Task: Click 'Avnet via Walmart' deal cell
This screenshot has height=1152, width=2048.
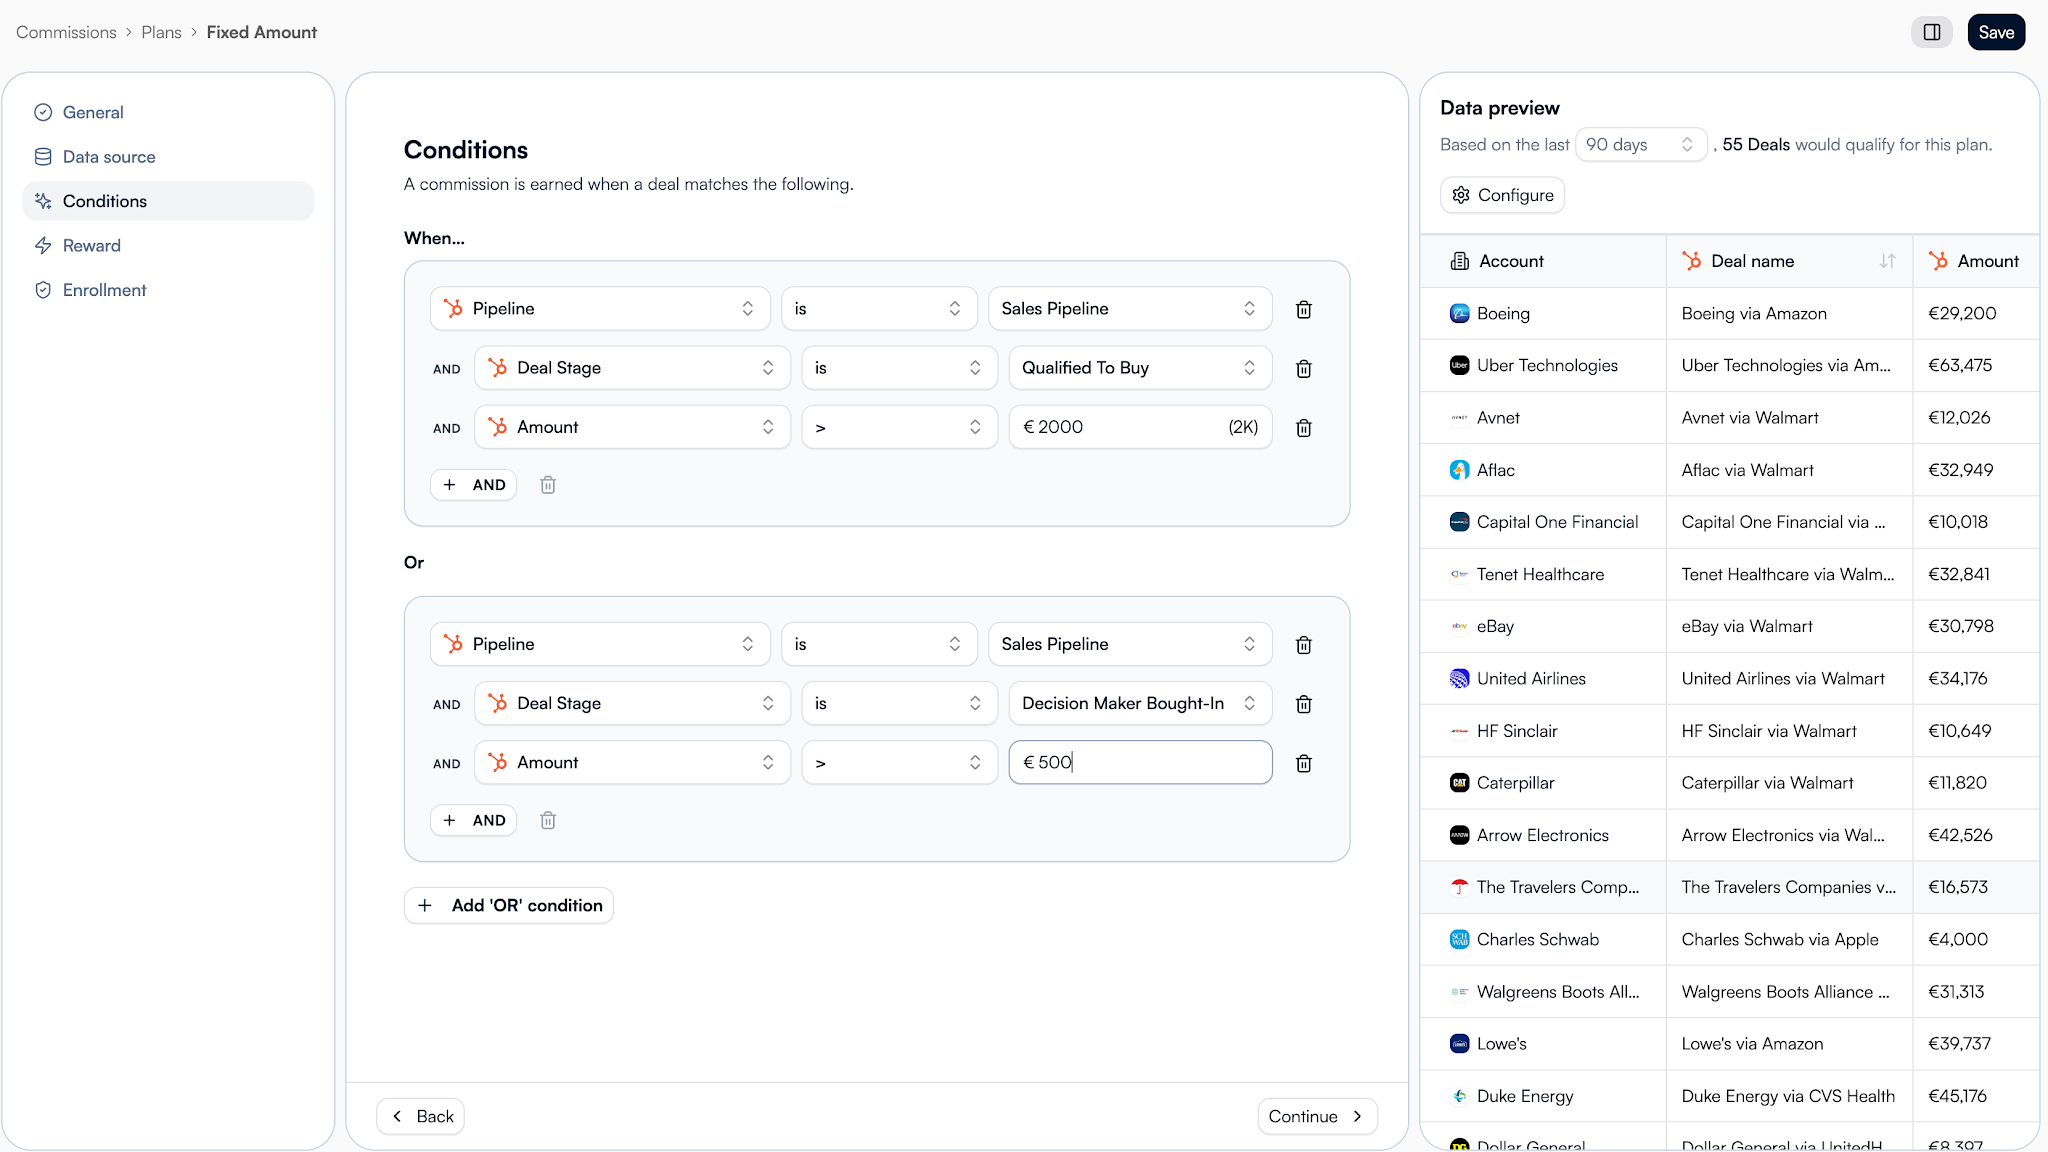Action: tap(1789, 418)
